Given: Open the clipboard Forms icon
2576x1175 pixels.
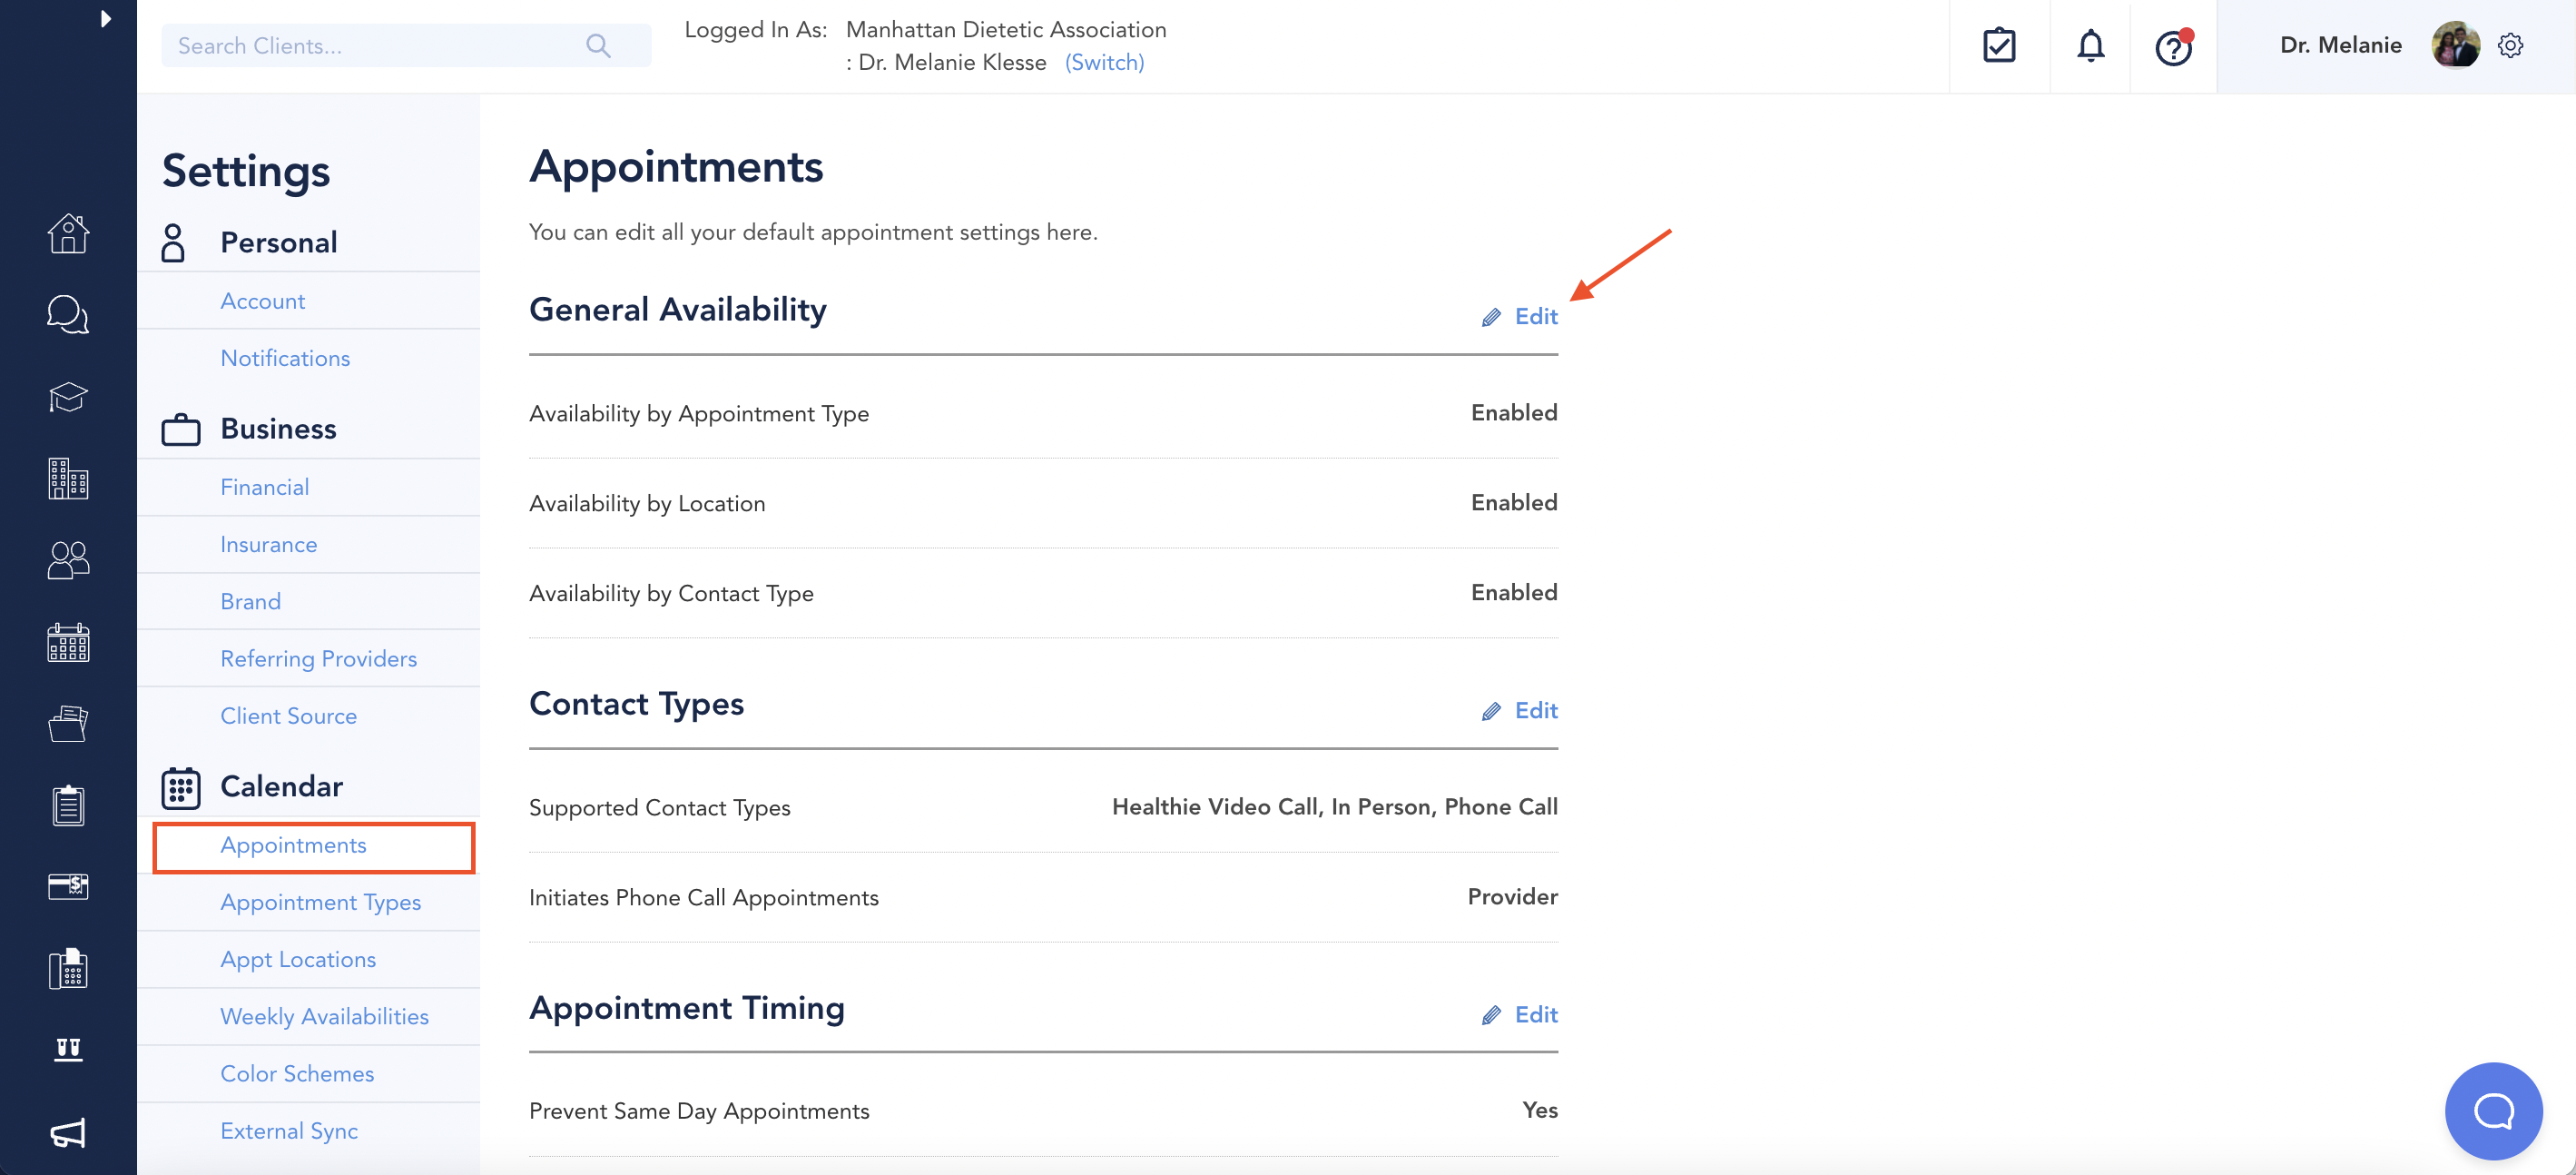Looking at the screenshot, I should (68, 805).
